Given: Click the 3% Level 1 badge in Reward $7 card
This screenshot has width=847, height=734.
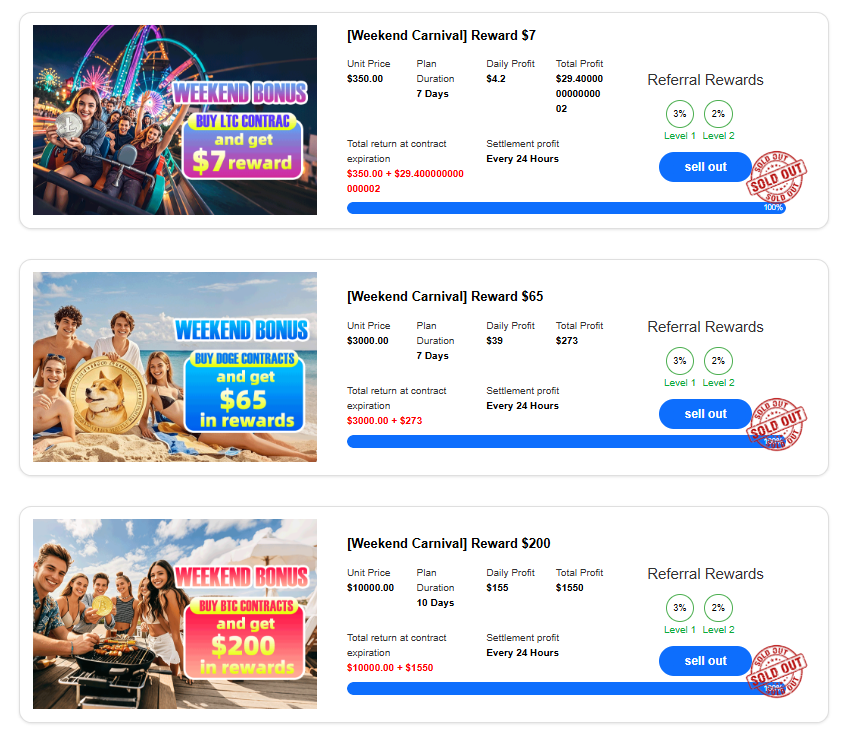Looking at the screenshot, I should click(680, 114).
